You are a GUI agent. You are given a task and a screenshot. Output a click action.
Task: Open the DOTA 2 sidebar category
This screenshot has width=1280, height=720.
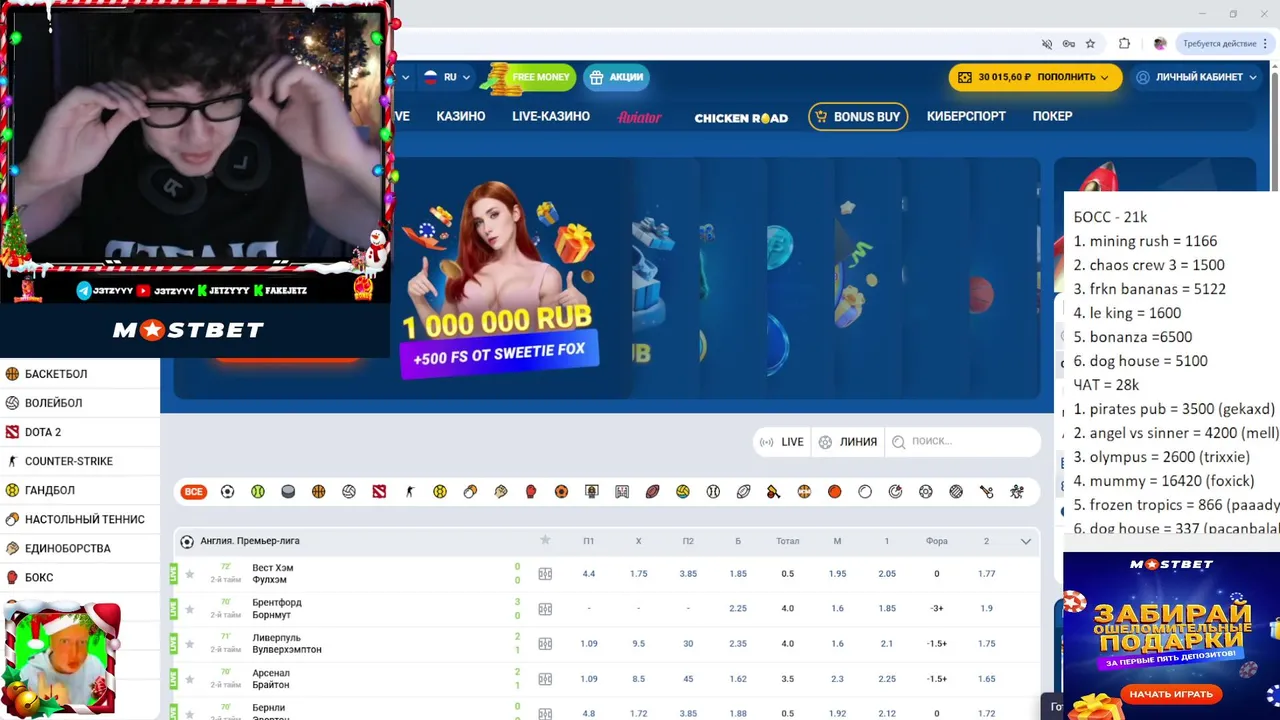click(x=80, y=432)
